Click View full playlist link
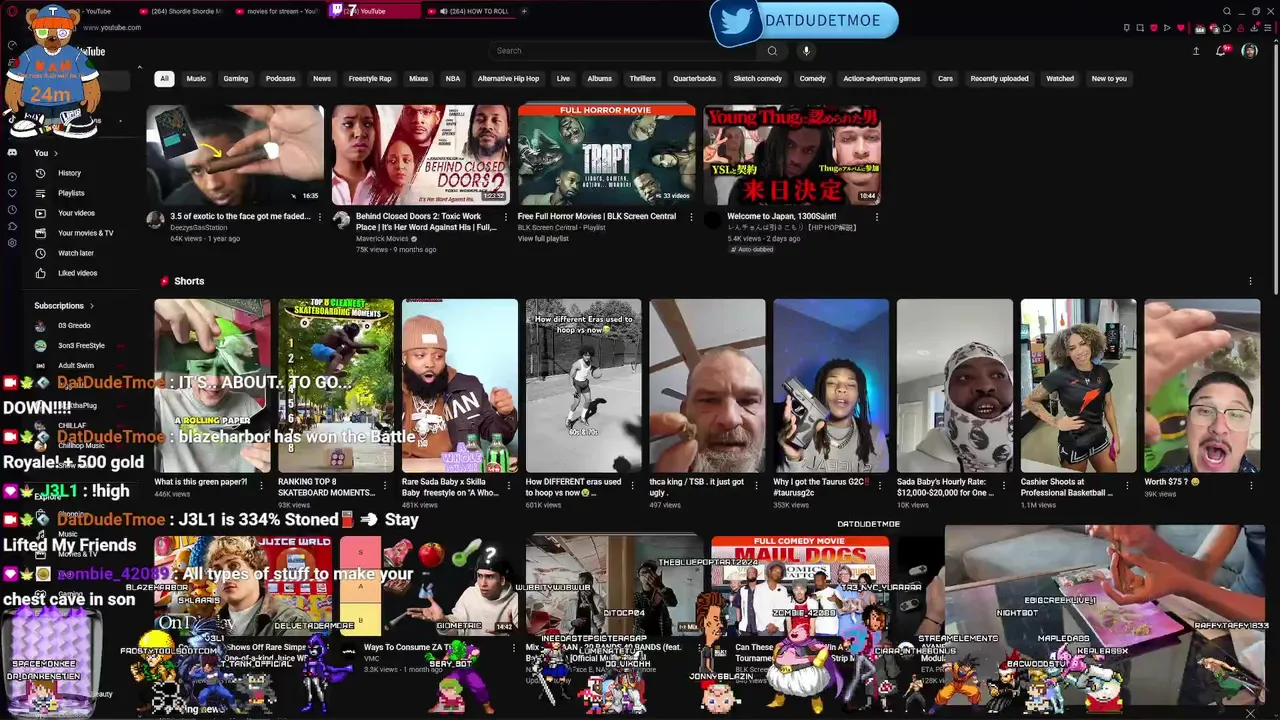Viewport: 1280px width, 720px height. click(x=543, y=239)
